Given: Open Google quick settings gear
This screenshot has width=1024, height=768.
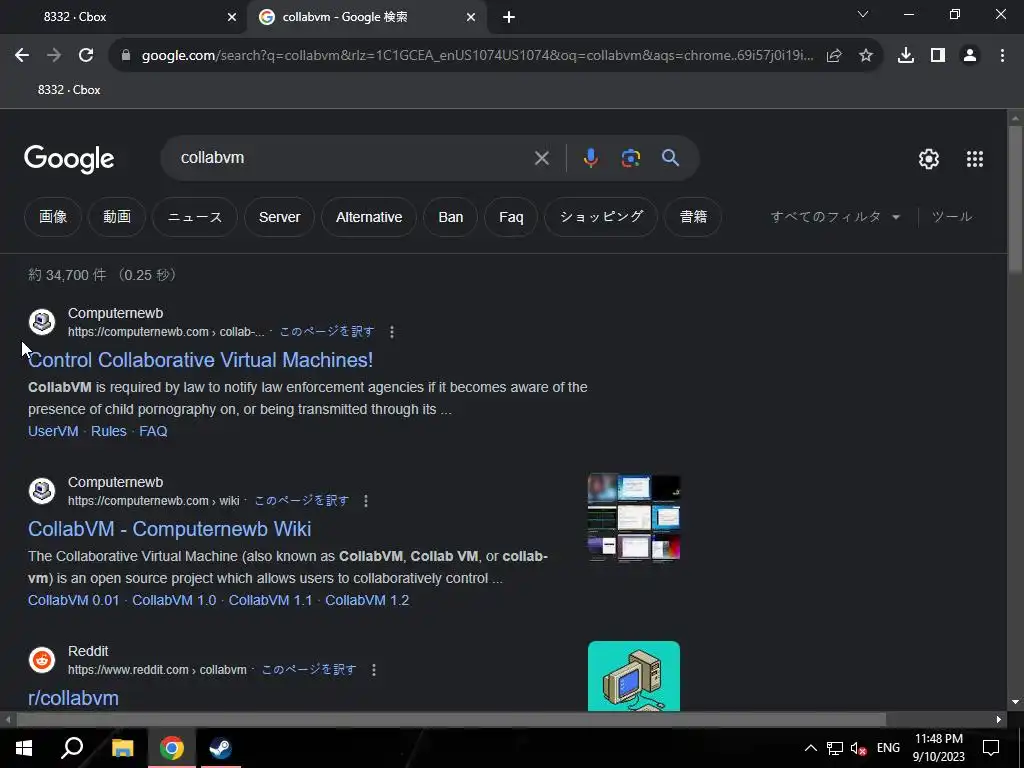Looking at the screenshot, I should [x=929, y=159].
